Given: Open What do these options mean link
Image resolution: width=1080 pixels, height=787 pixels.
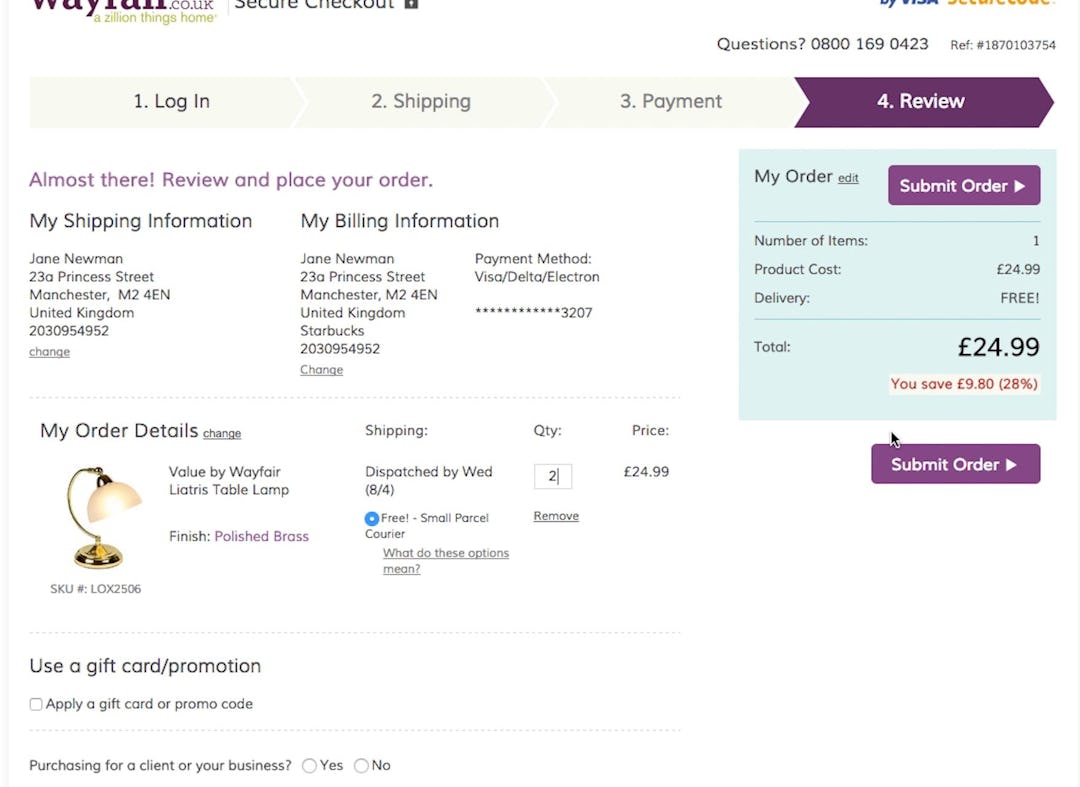Looking at the screenshot, I should coord(446,553).
